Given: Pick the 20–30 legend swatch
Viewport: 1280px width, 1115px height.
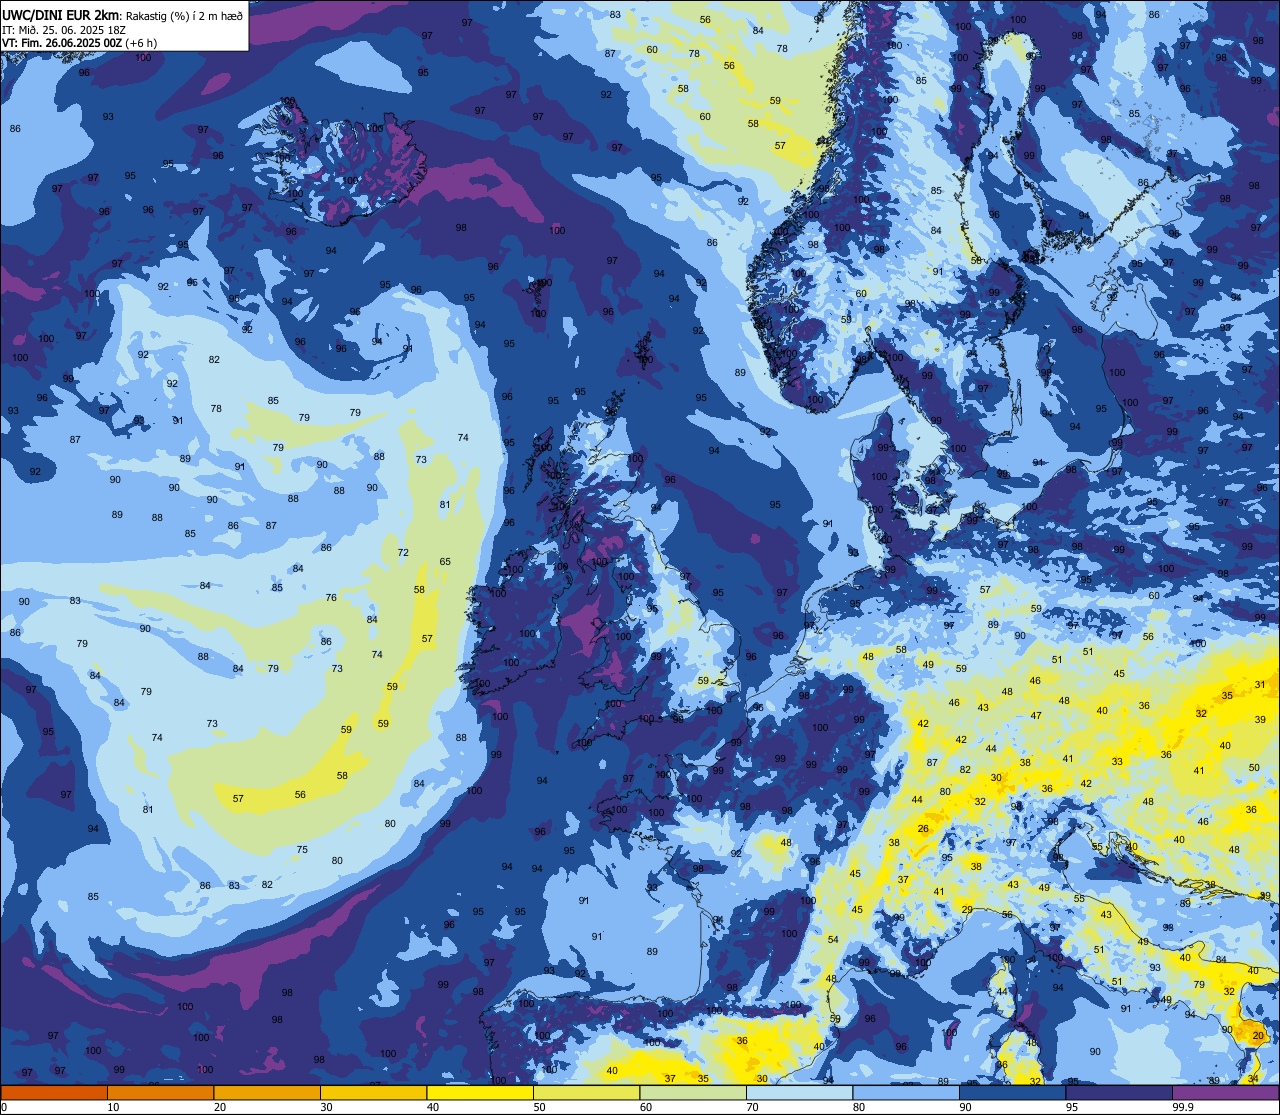Looking at the screenshot, I should tap(267, 1092).
